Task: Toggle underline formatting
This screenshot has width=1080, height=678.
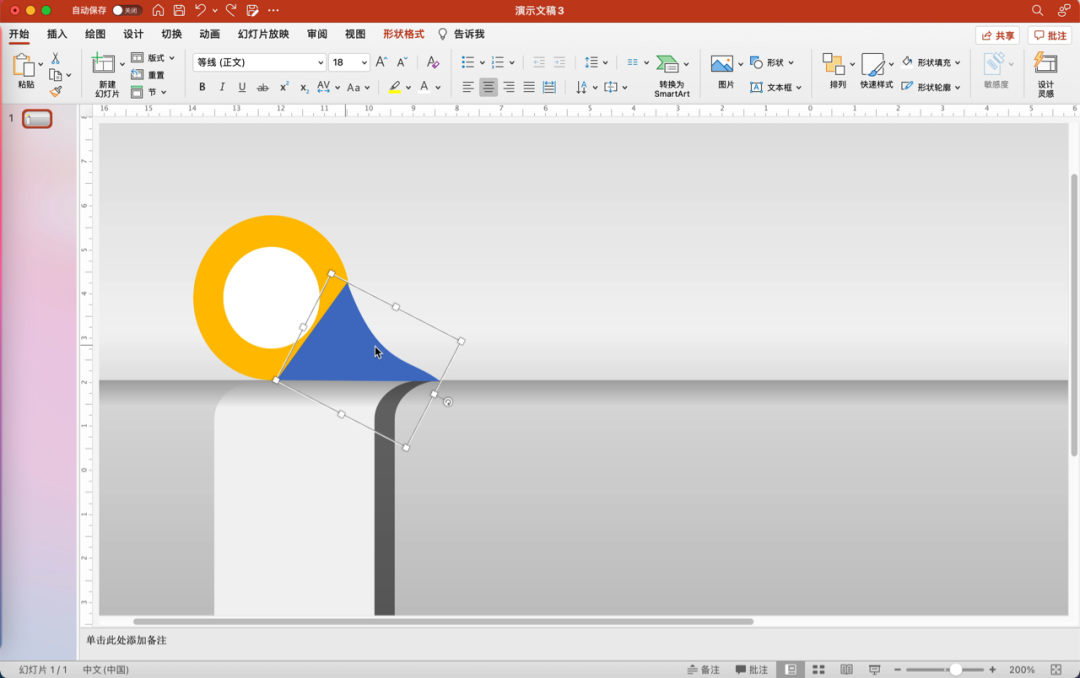Action: pos(242,87)
